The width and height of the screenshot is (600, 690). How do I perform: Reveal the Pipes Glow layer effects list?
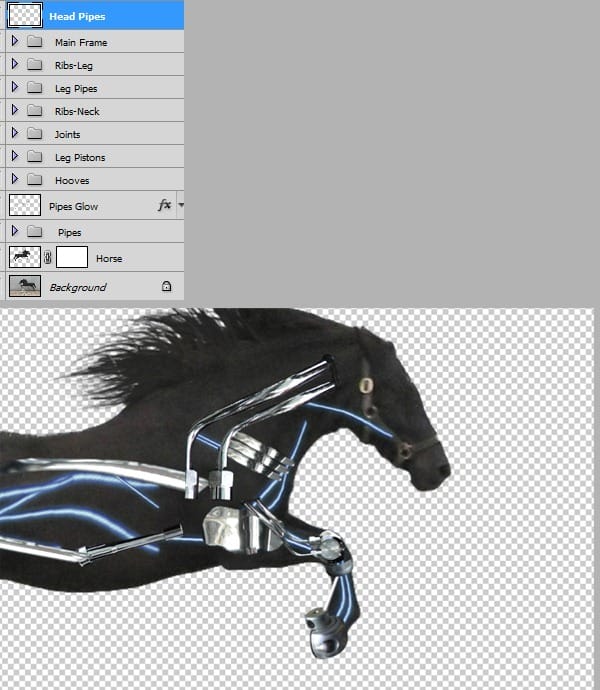(x=181, y=205)
